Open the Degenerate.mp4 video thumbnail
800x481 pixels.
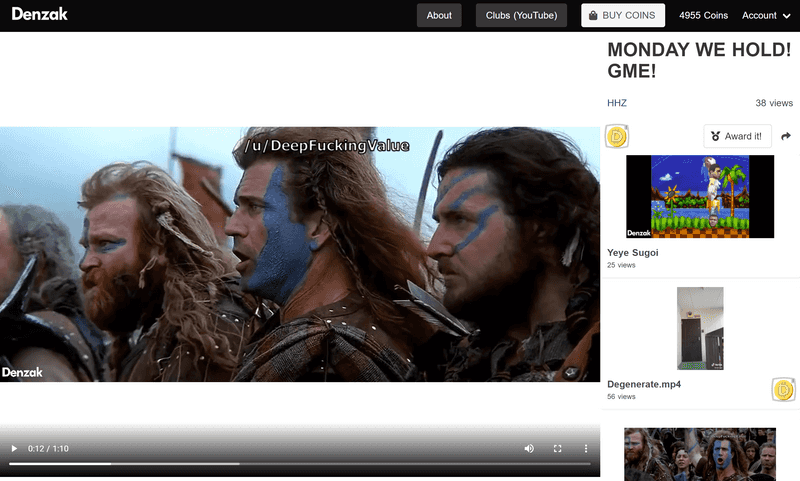[x=700, y=329]
